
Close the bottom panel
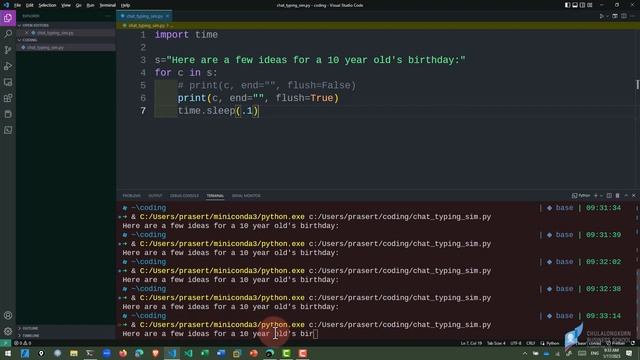click(634, 196)
